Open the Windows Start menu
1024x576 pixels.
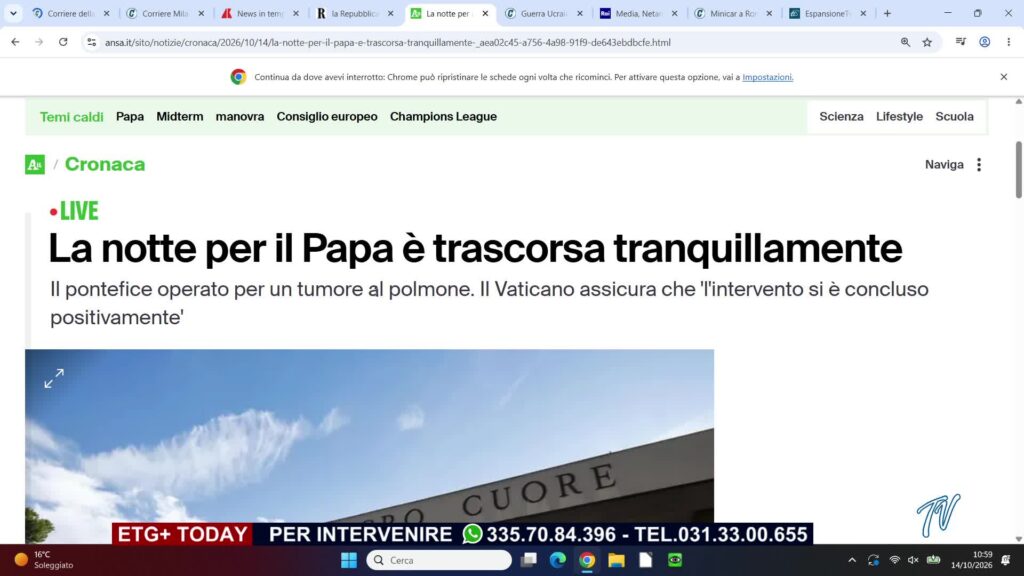tap(349, 560)
